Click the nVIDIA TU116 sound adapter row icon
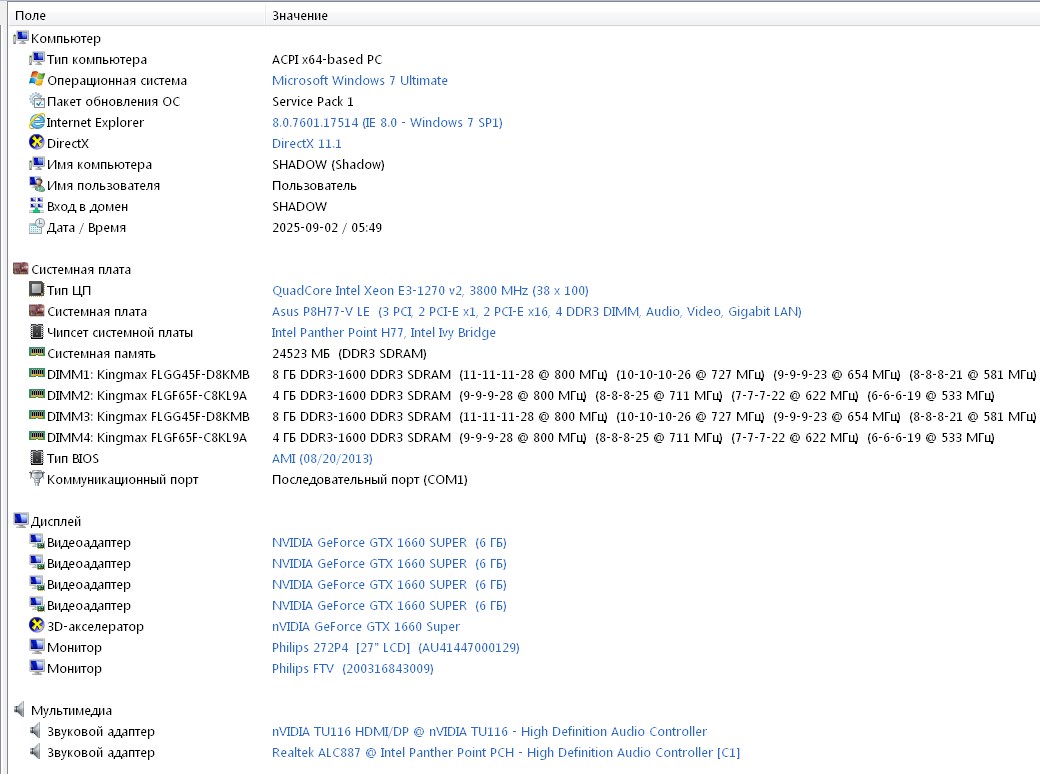The width and height of the screenshot is (1040, 774). pos(36,731)
